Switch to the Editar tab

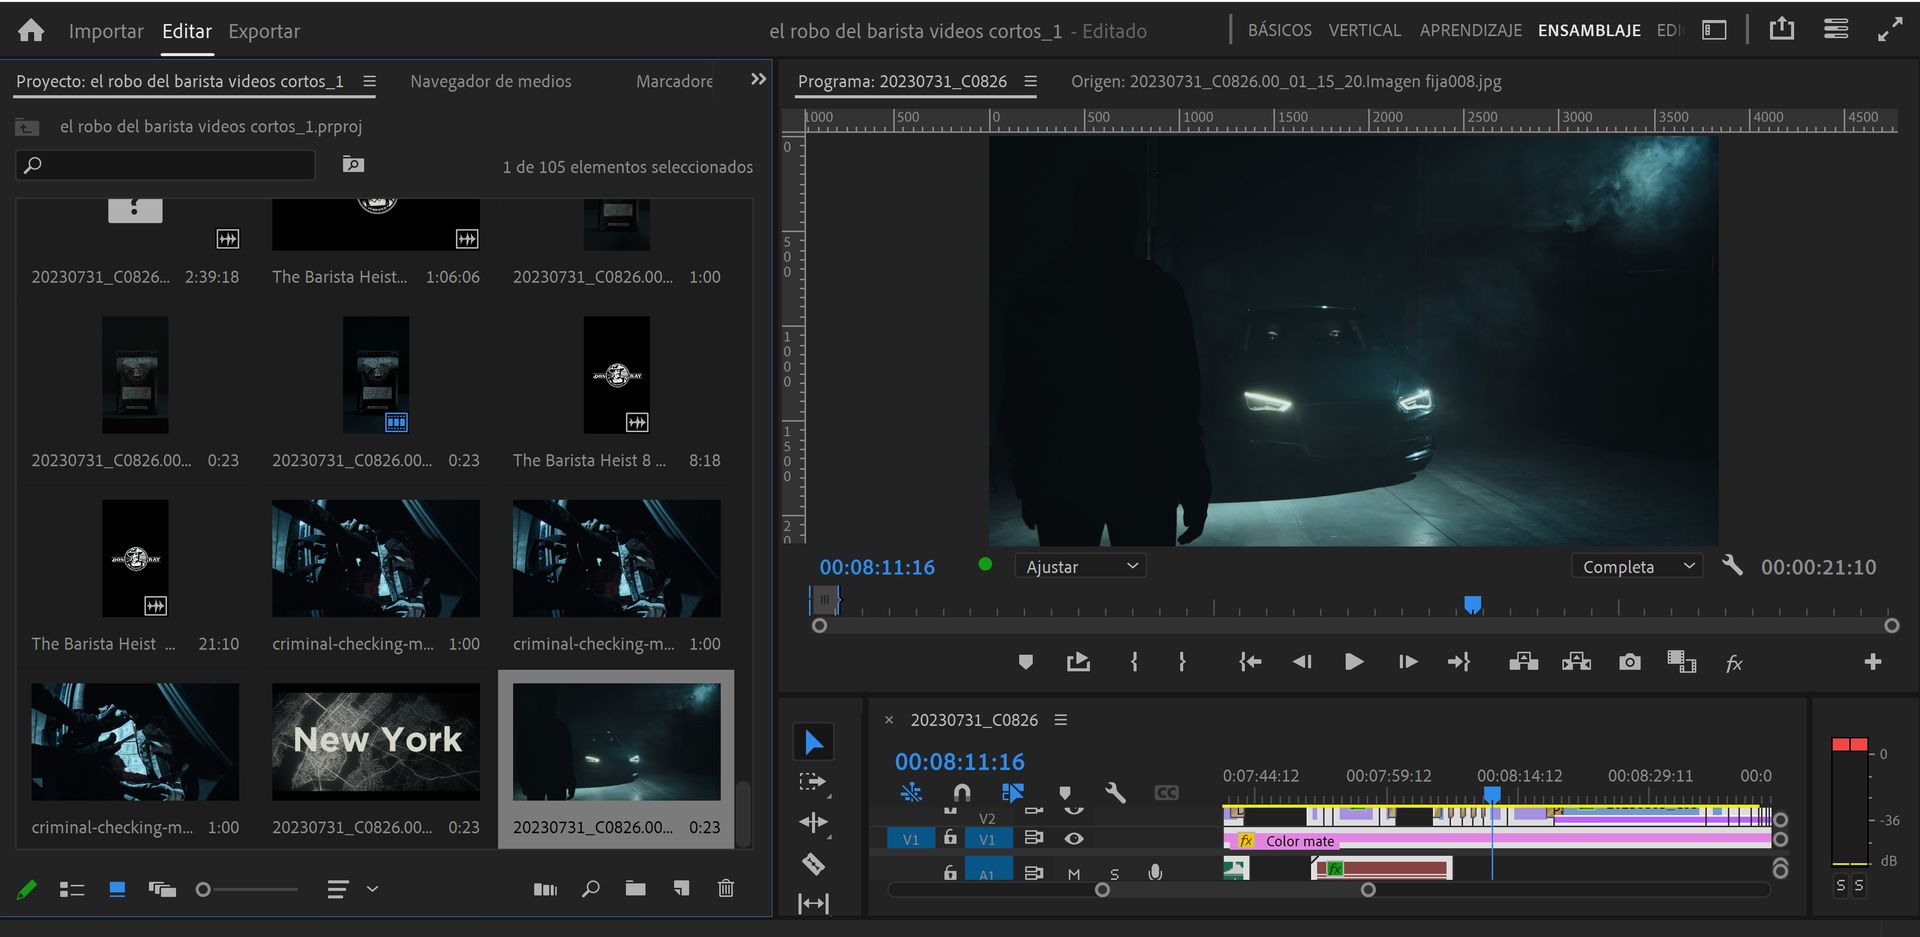[187, 31]
